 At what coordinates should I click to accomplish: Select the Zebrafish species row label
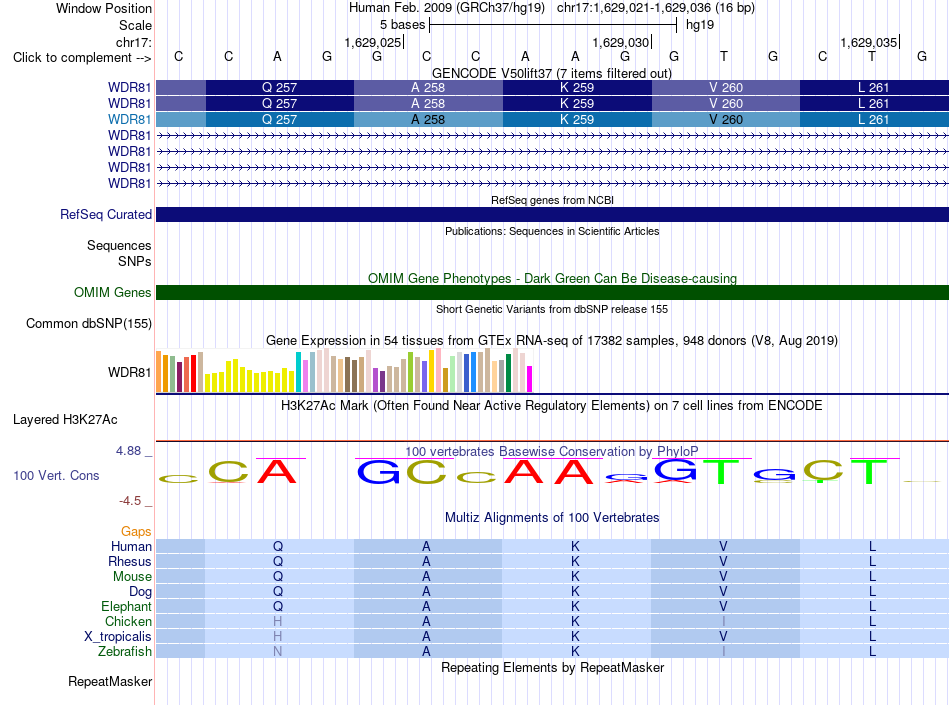pos(124,652)
